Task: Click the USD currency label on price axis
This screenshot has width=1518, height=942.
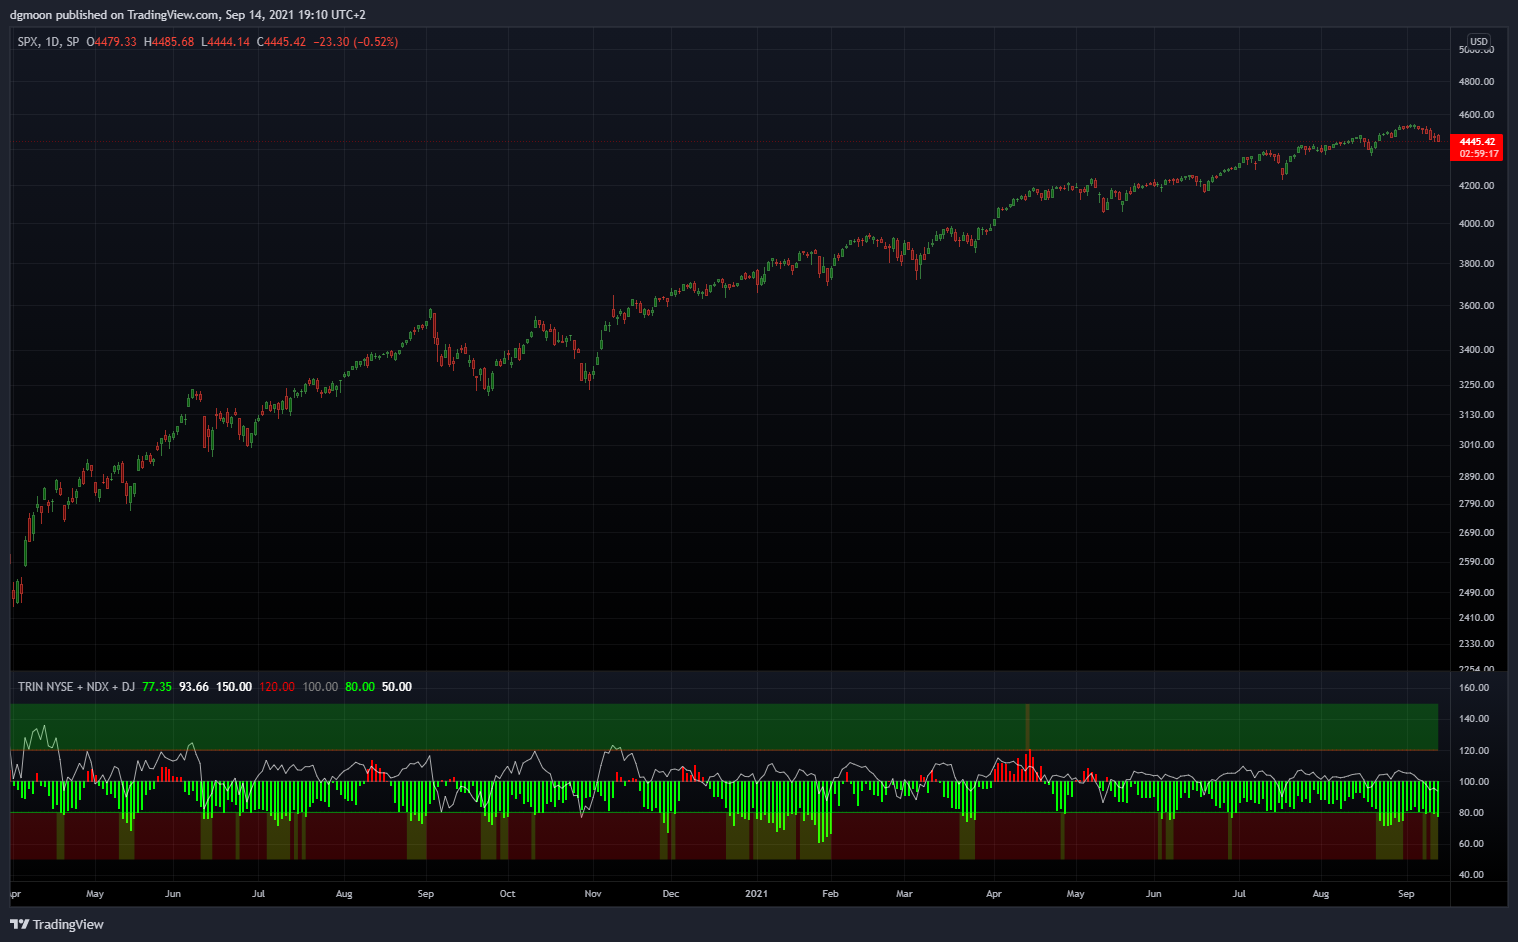Action: tap(1479, 42)
